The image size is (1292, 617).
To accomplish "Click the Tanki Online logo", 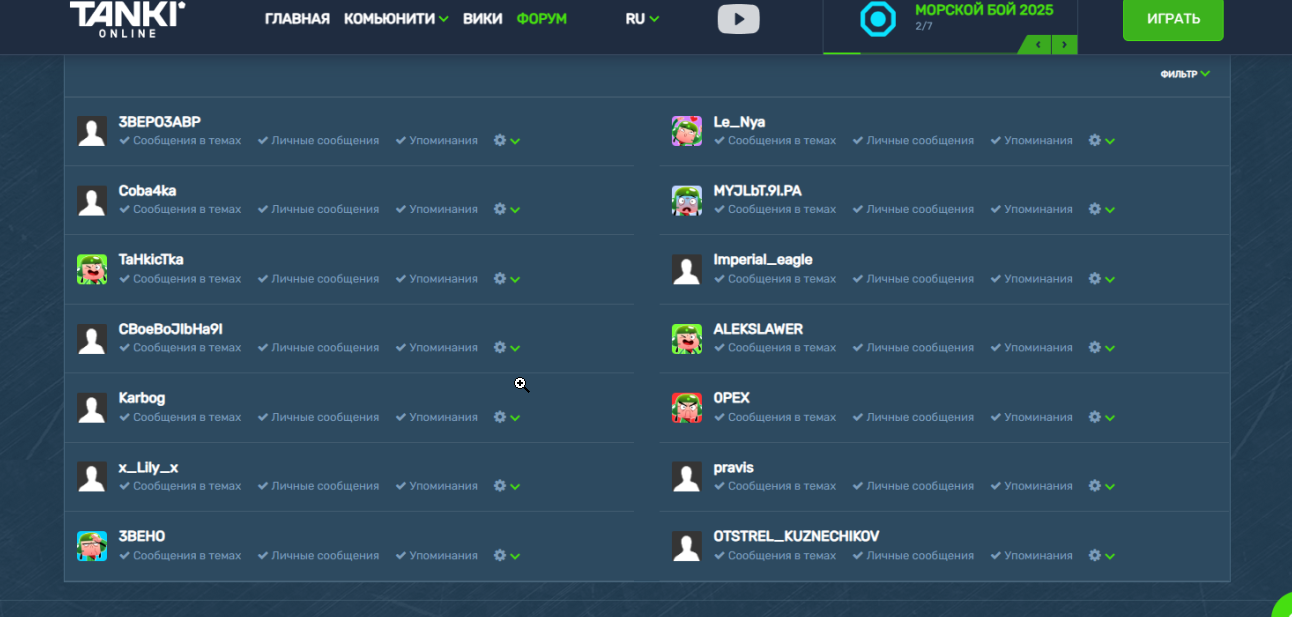I will tap(127, 19).
